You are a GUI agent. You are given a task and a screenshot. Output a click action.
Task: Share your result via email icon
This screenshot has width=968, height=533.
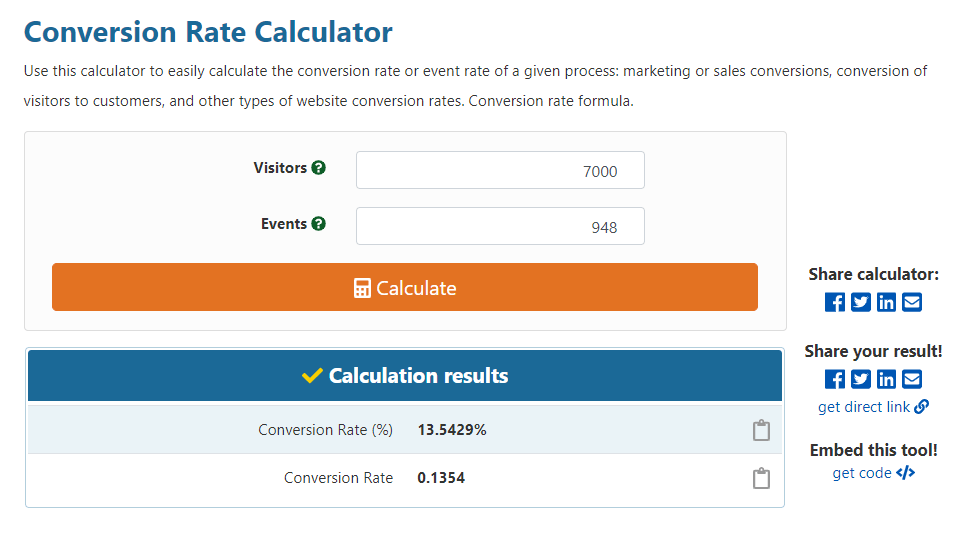click(912, 379)
